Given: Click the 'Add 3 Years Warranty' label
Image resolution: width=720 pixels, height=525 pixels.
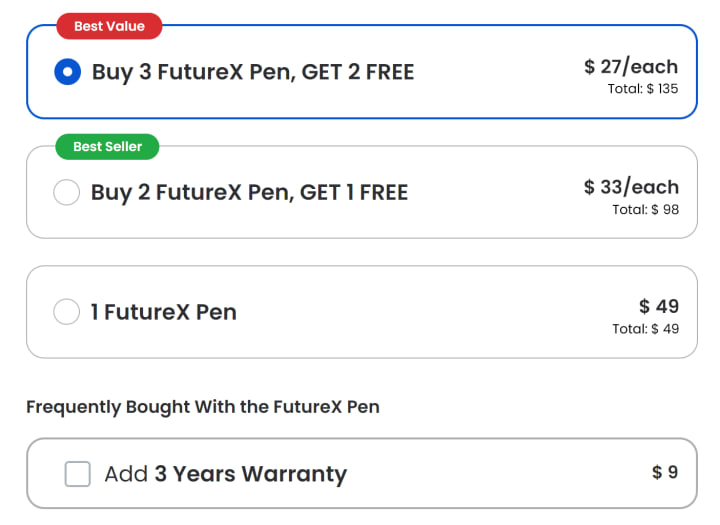Looking at the screenshot, I should (225, 474).
